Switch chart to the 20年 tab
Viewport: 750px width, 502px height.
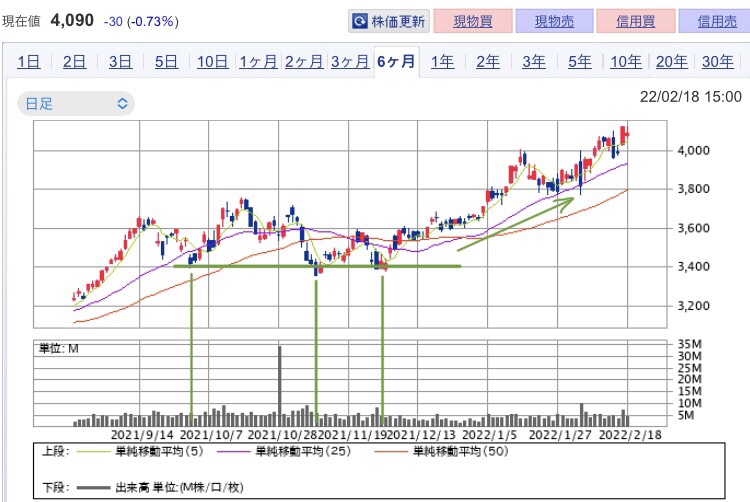pos(672,62)
